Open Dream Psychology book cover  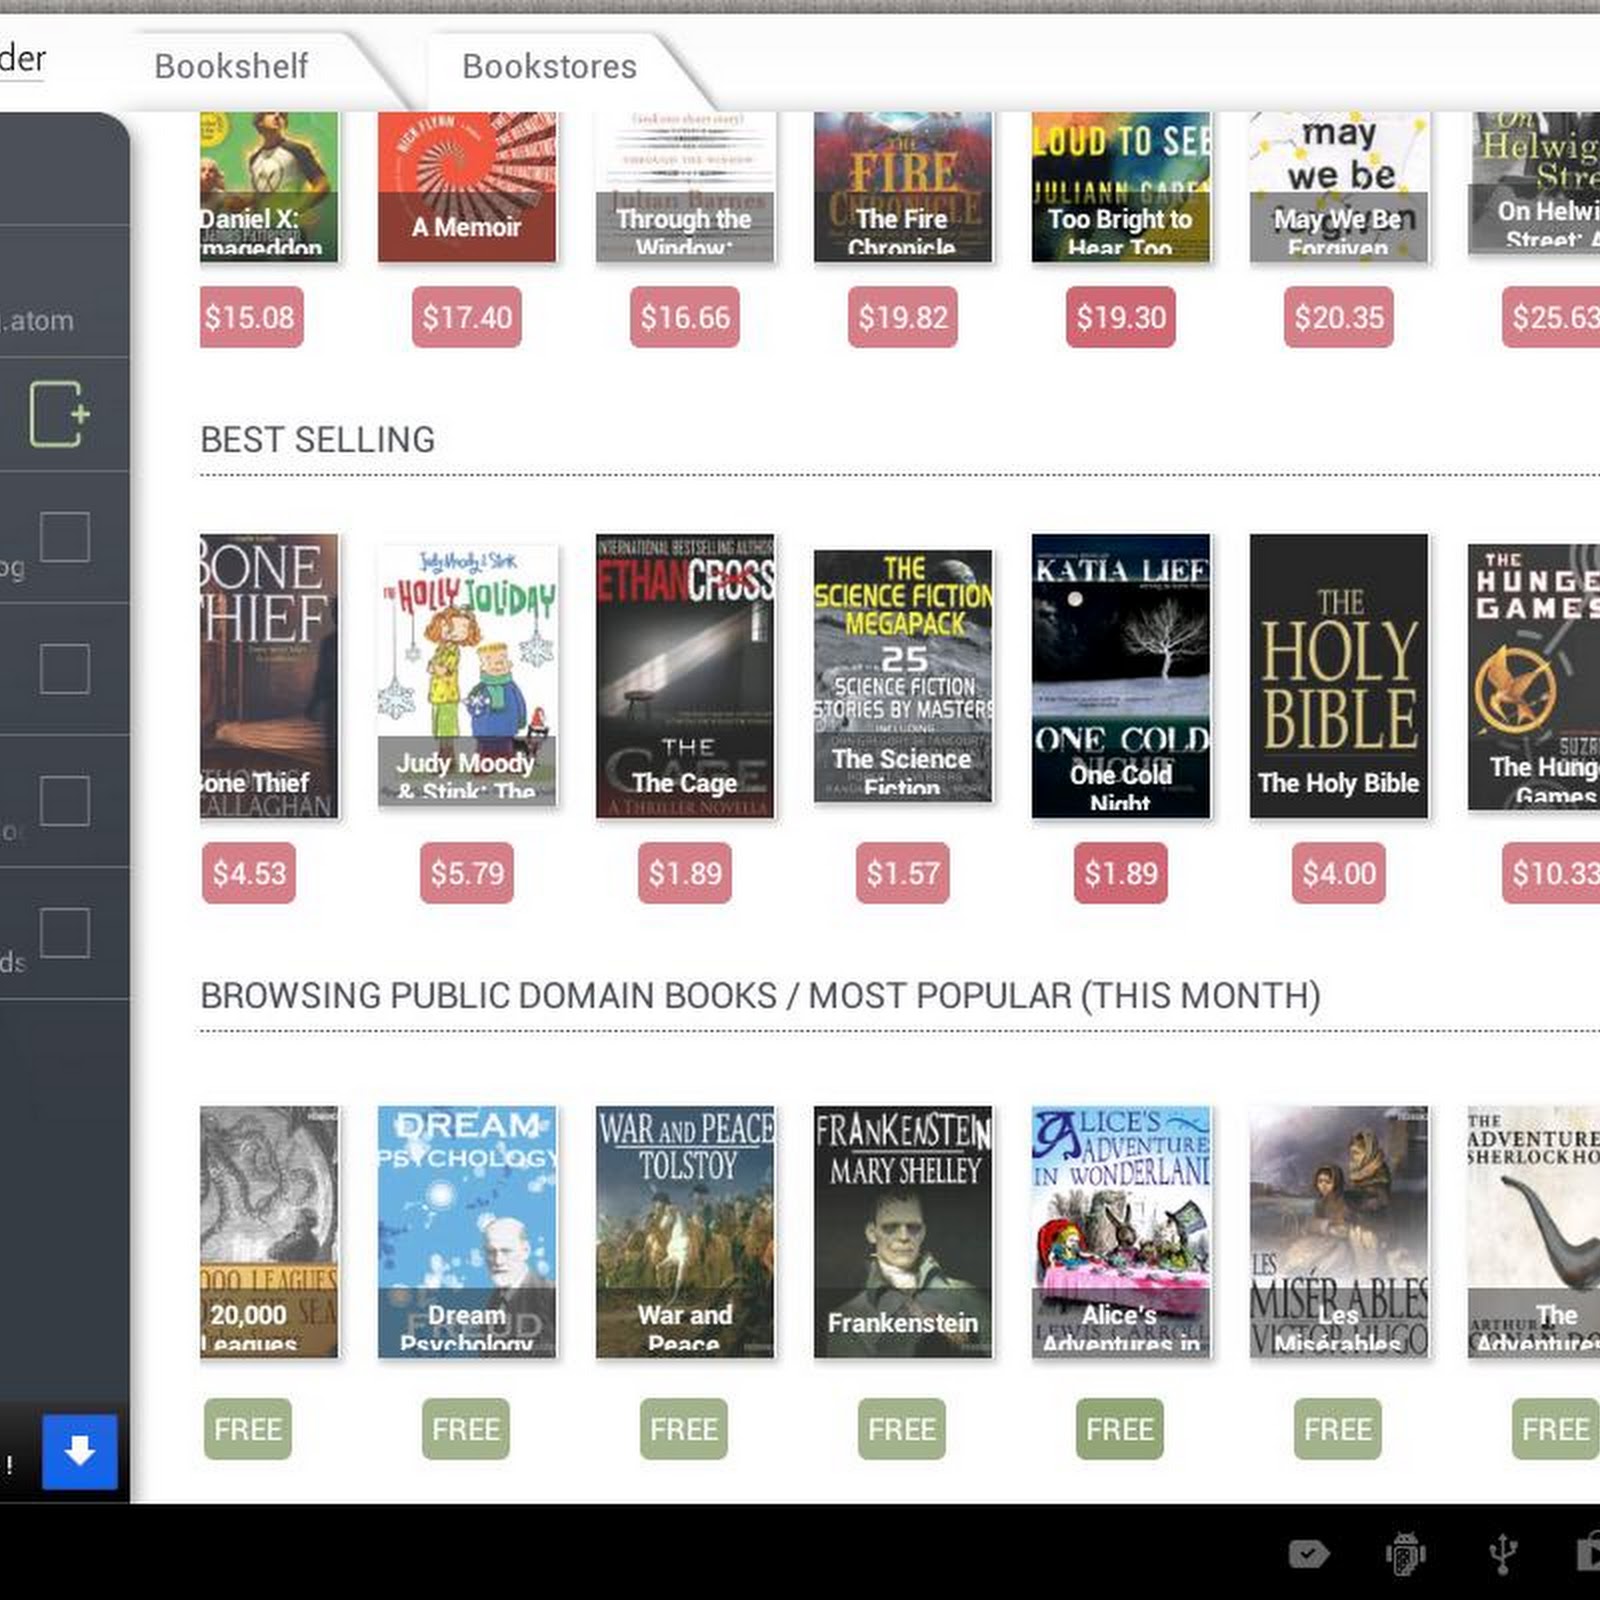[x=467, y=1232]
